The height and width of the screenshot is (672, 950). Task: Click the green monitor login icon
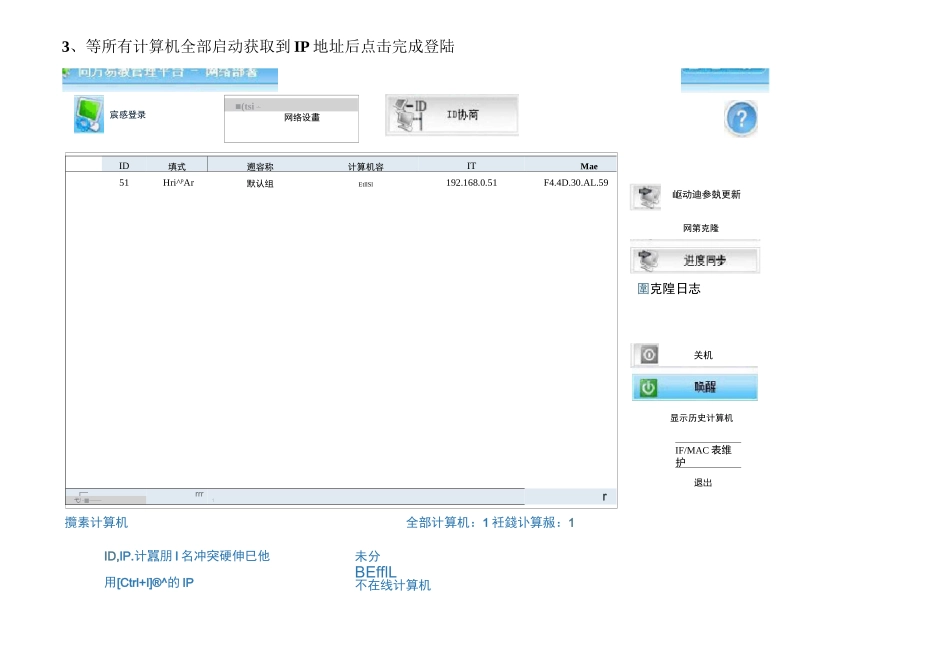(89, 114)
